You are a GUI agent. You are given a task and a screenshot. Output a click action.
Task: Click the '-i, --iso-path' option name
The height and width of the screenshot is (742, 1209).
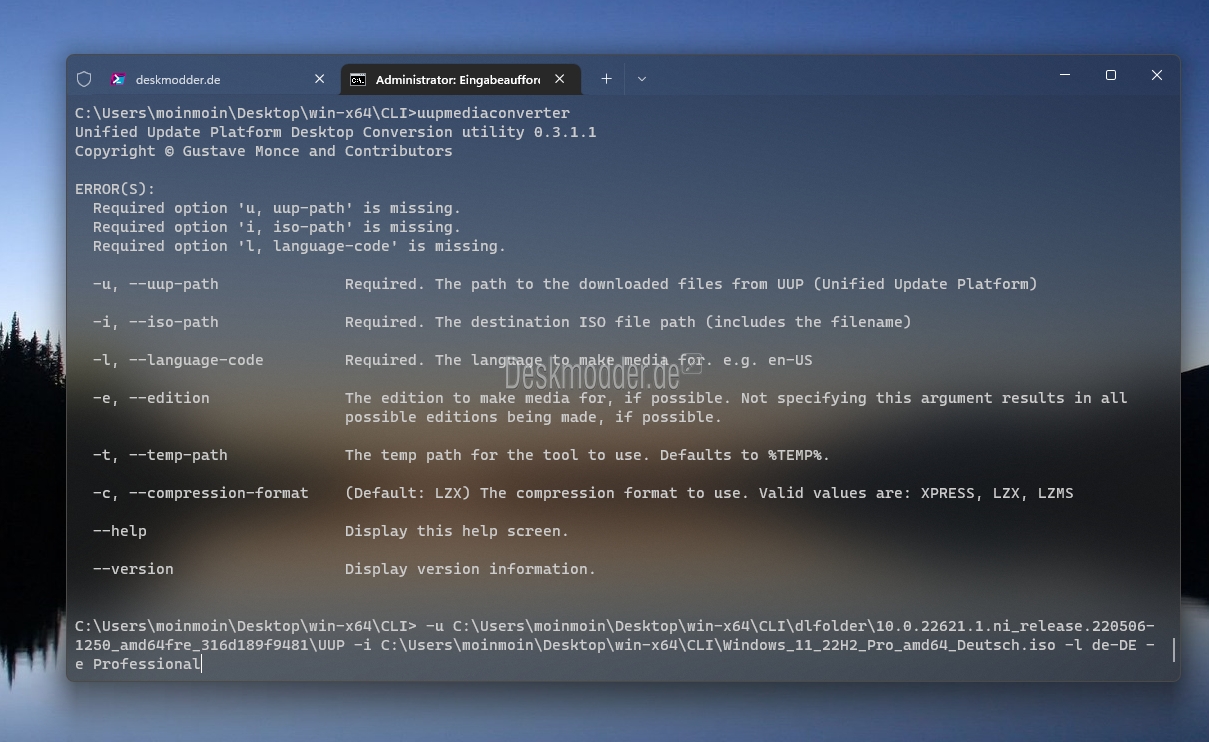coord(156,322)
